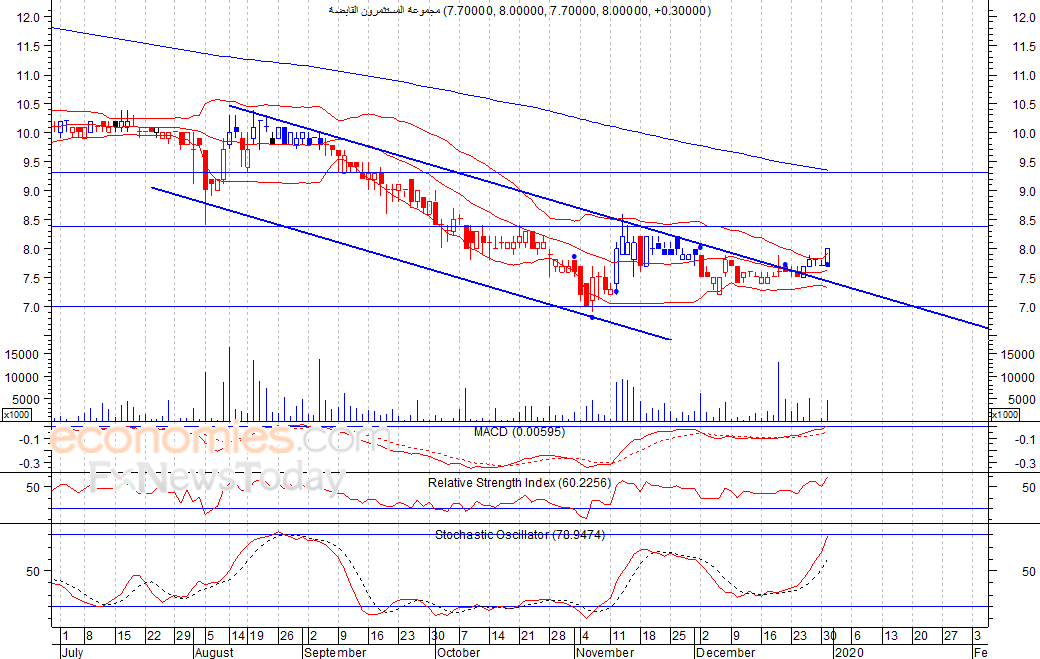This screenshot has width=1040, height=659.
Task: Click date label 21 in October
Action: 527,636
